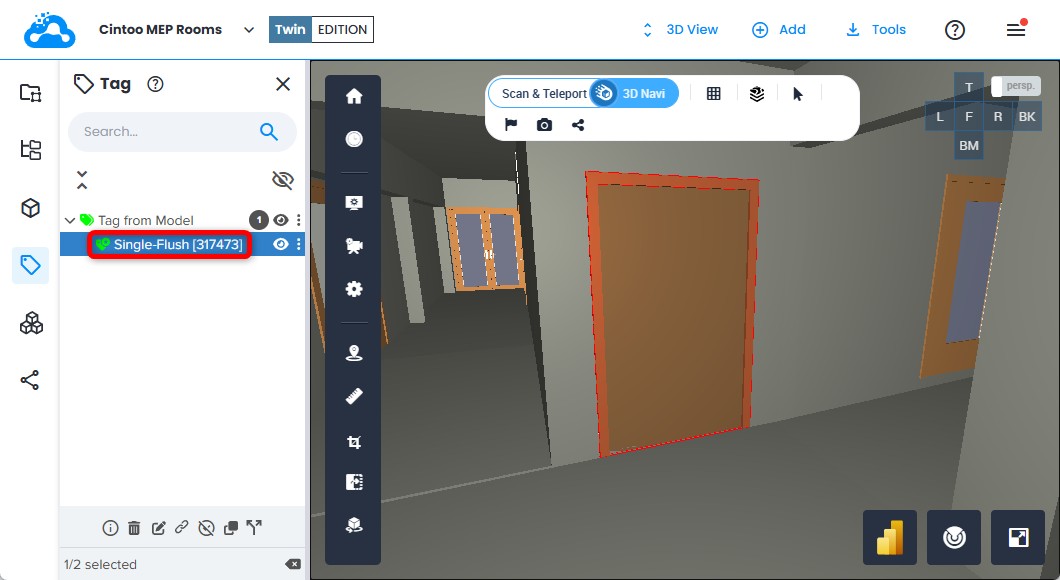Show selected tag info
The image size is (1060, 580).
pyautogui.click(x=110, y=528)
